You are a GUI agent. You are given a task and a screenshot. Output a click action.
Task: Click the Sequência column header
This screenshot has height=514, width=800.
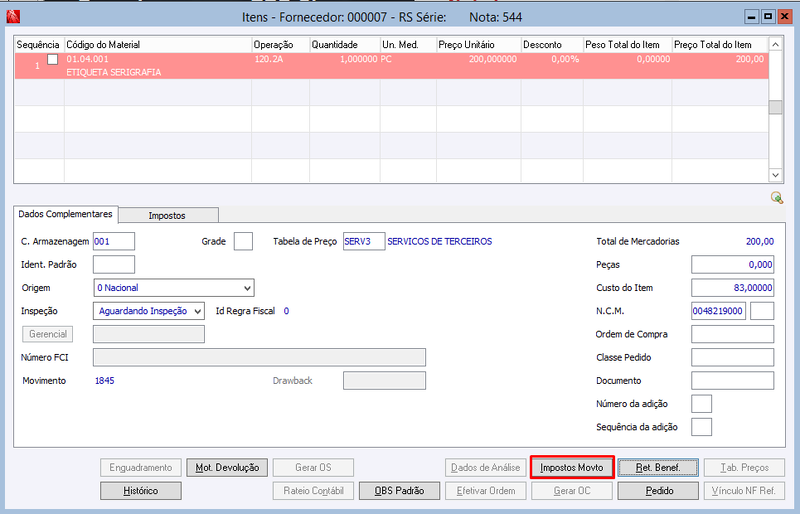[39, 44]
